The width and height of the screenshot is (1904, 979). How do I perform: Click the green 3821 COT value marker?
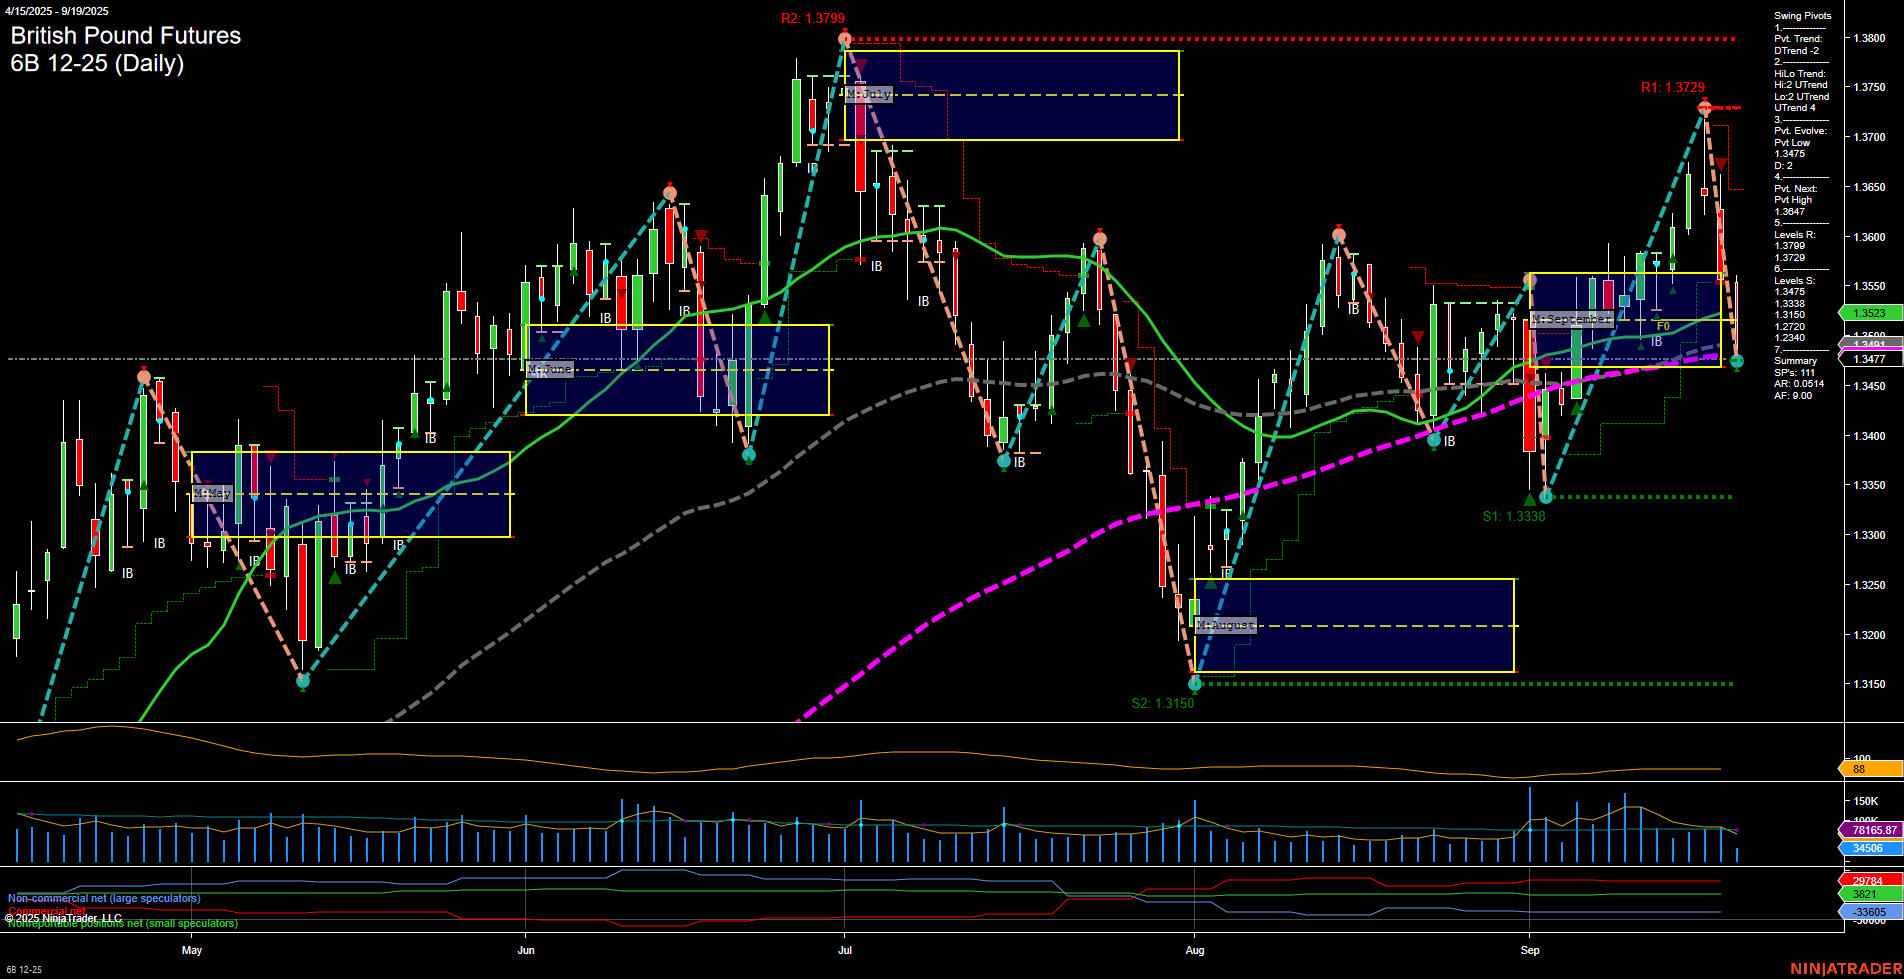click(1870, 894)
